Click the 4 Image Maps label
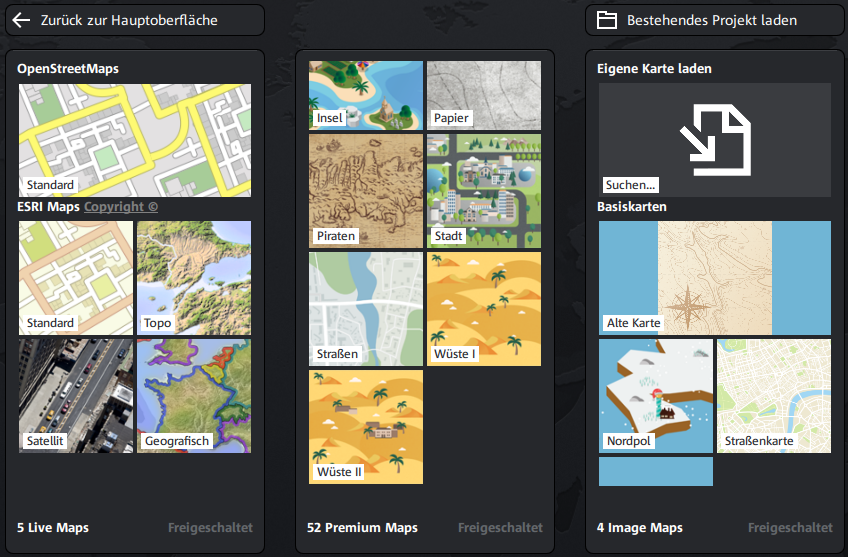This screenshot has width=848, height=557. click(x=640, y=528)
